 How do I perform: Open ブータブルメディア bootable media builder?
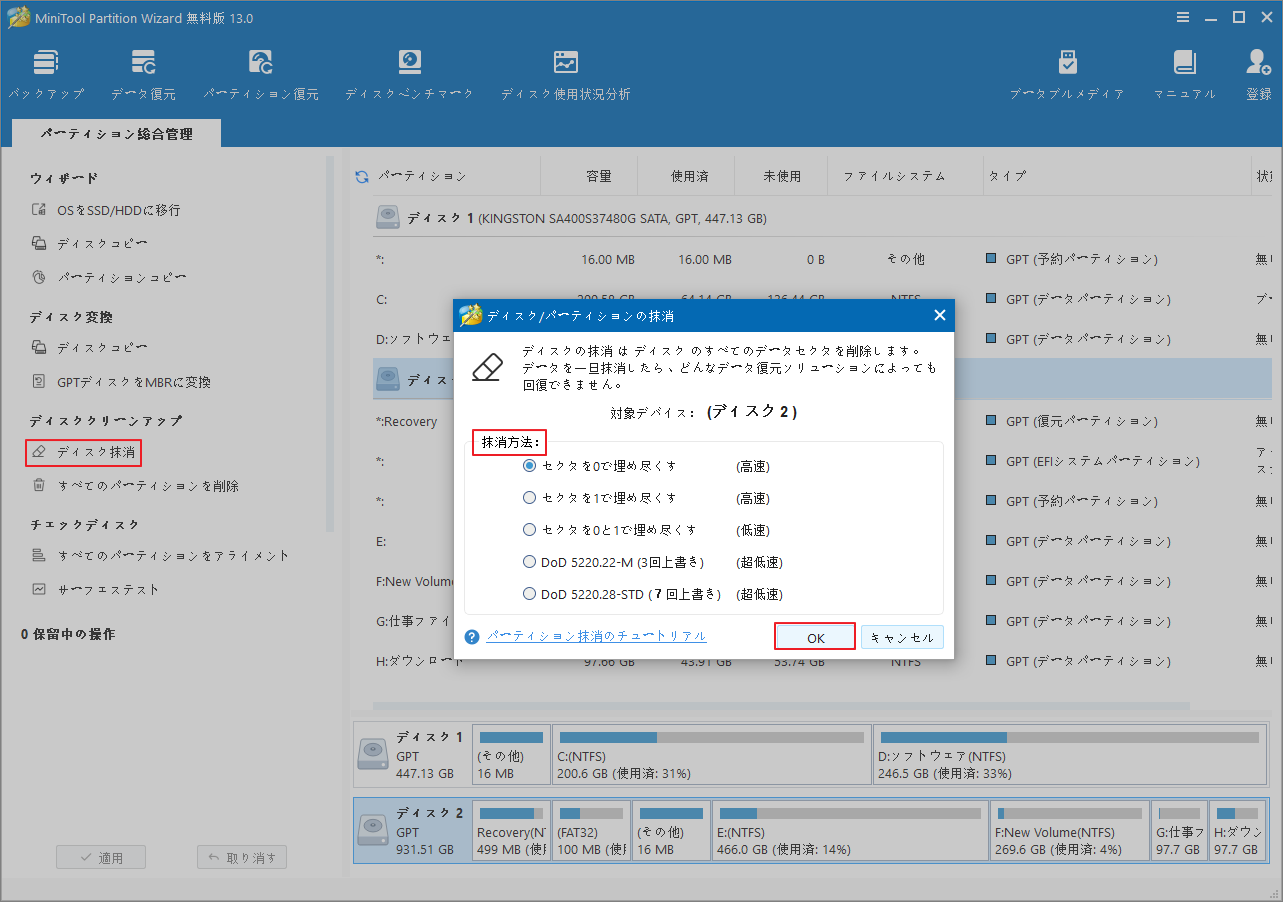1067,74
